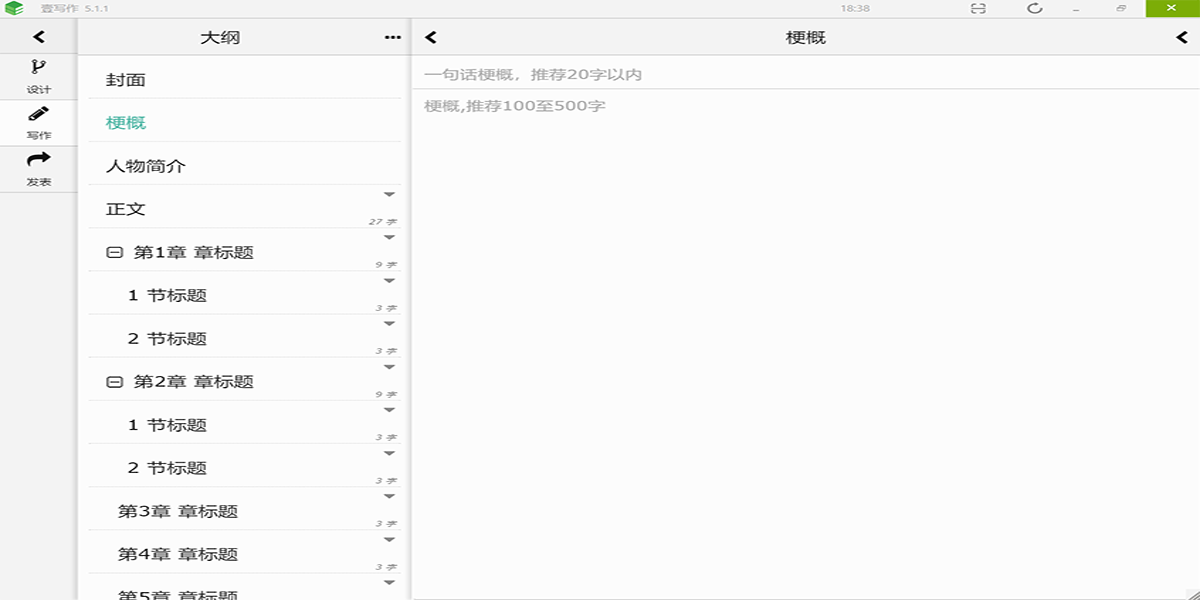Open the 设计 (Design) mode in sidebar

(x=38, y=76)
